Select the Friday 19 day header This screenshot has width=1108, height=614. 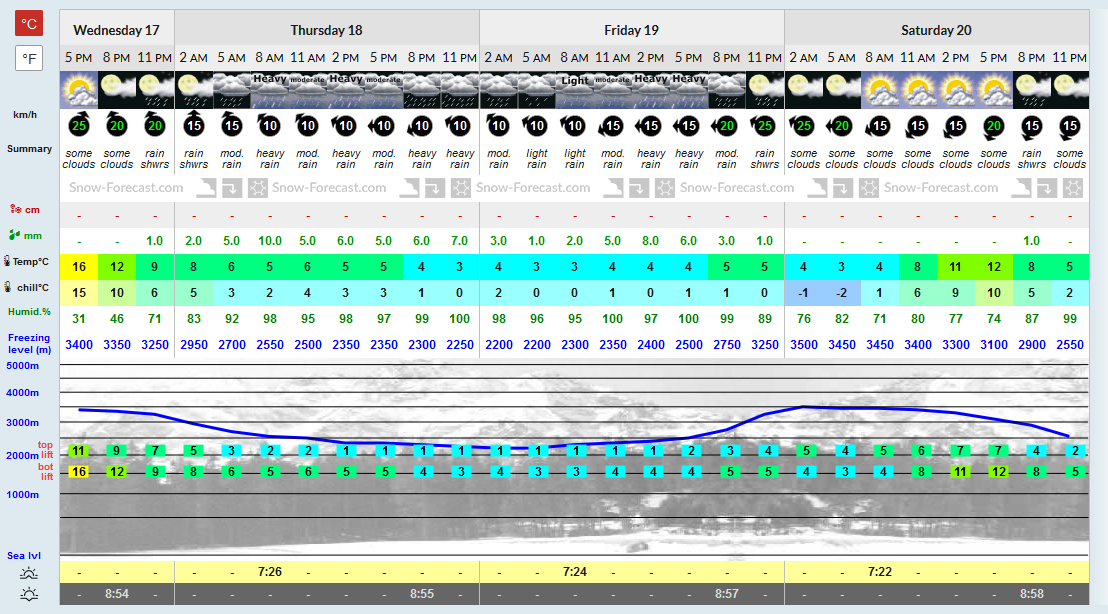(x=631, y=30)
